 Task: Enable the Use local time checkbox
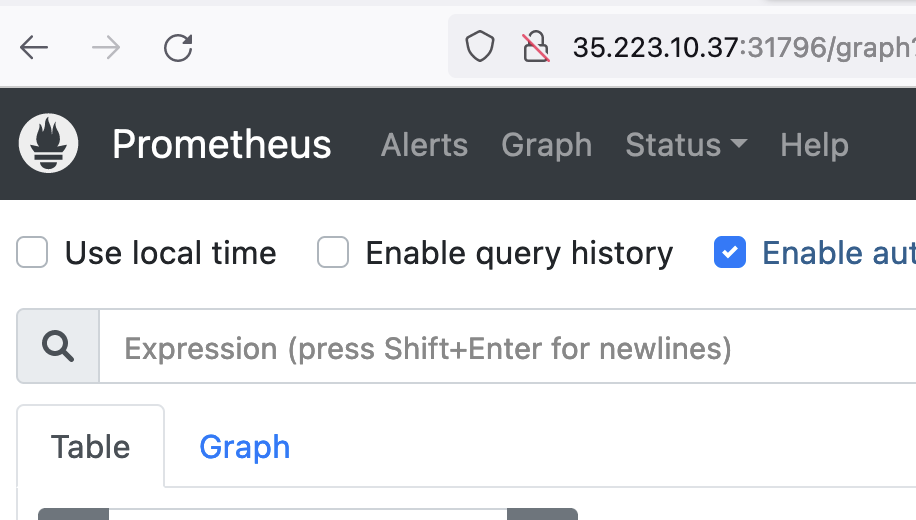[x=33, y=253]
